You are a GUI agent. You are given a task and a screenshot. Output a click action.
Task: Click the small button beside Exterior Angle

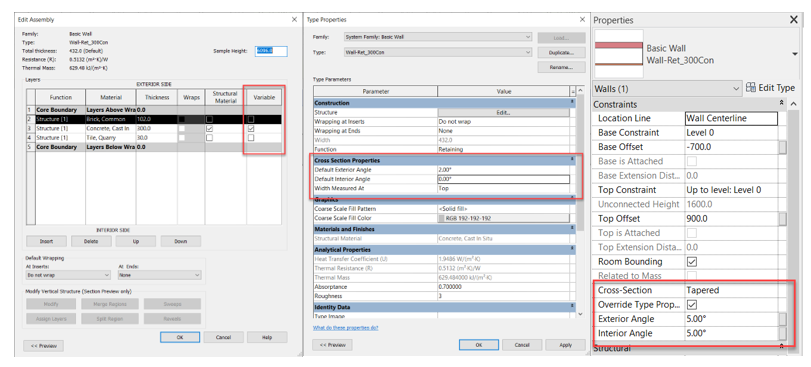click(783, 319)
